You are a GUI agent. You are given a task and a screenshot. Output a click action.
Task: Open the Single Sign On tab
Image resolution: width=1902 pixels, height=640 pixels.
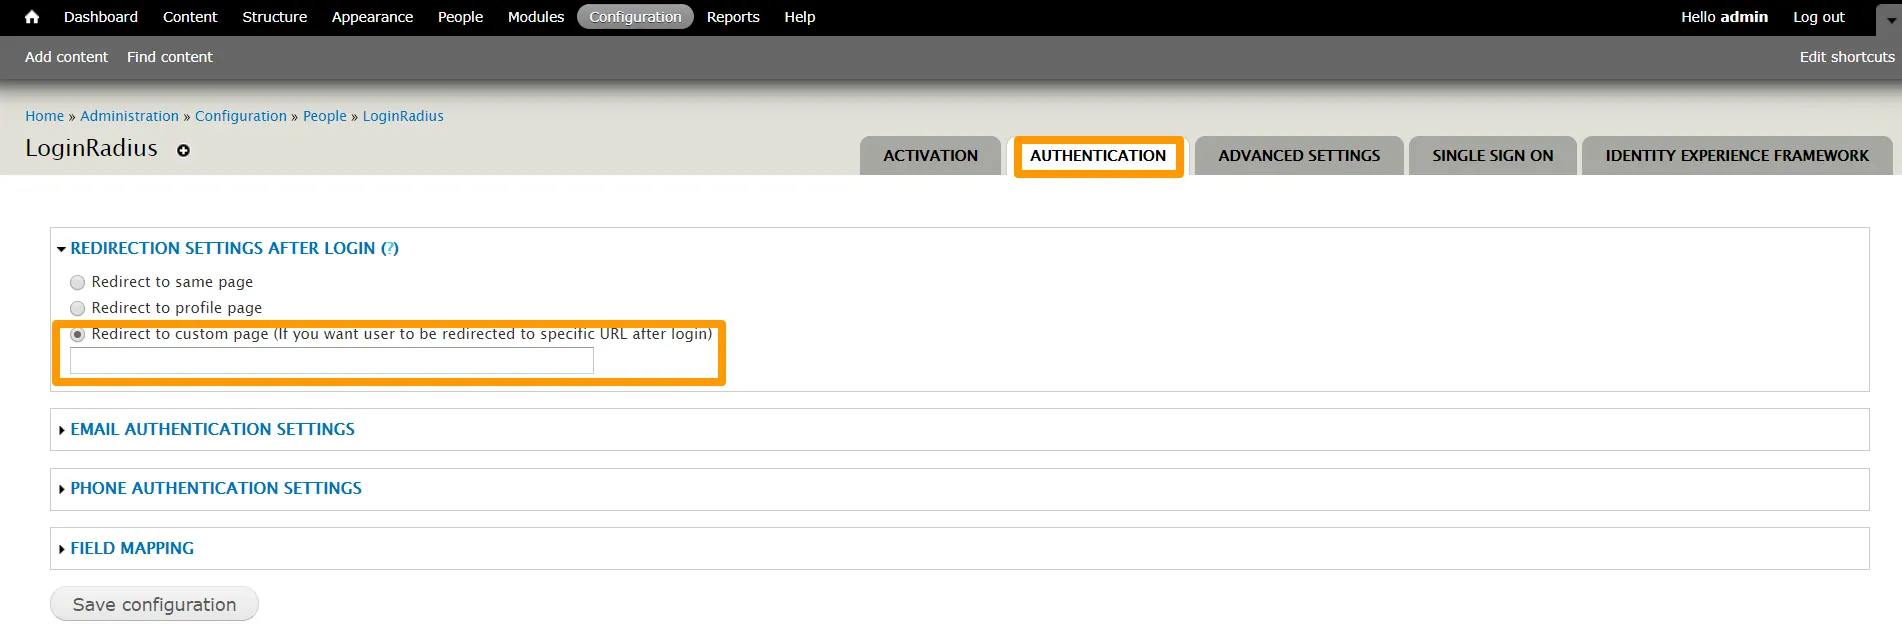pos(1492,156)
